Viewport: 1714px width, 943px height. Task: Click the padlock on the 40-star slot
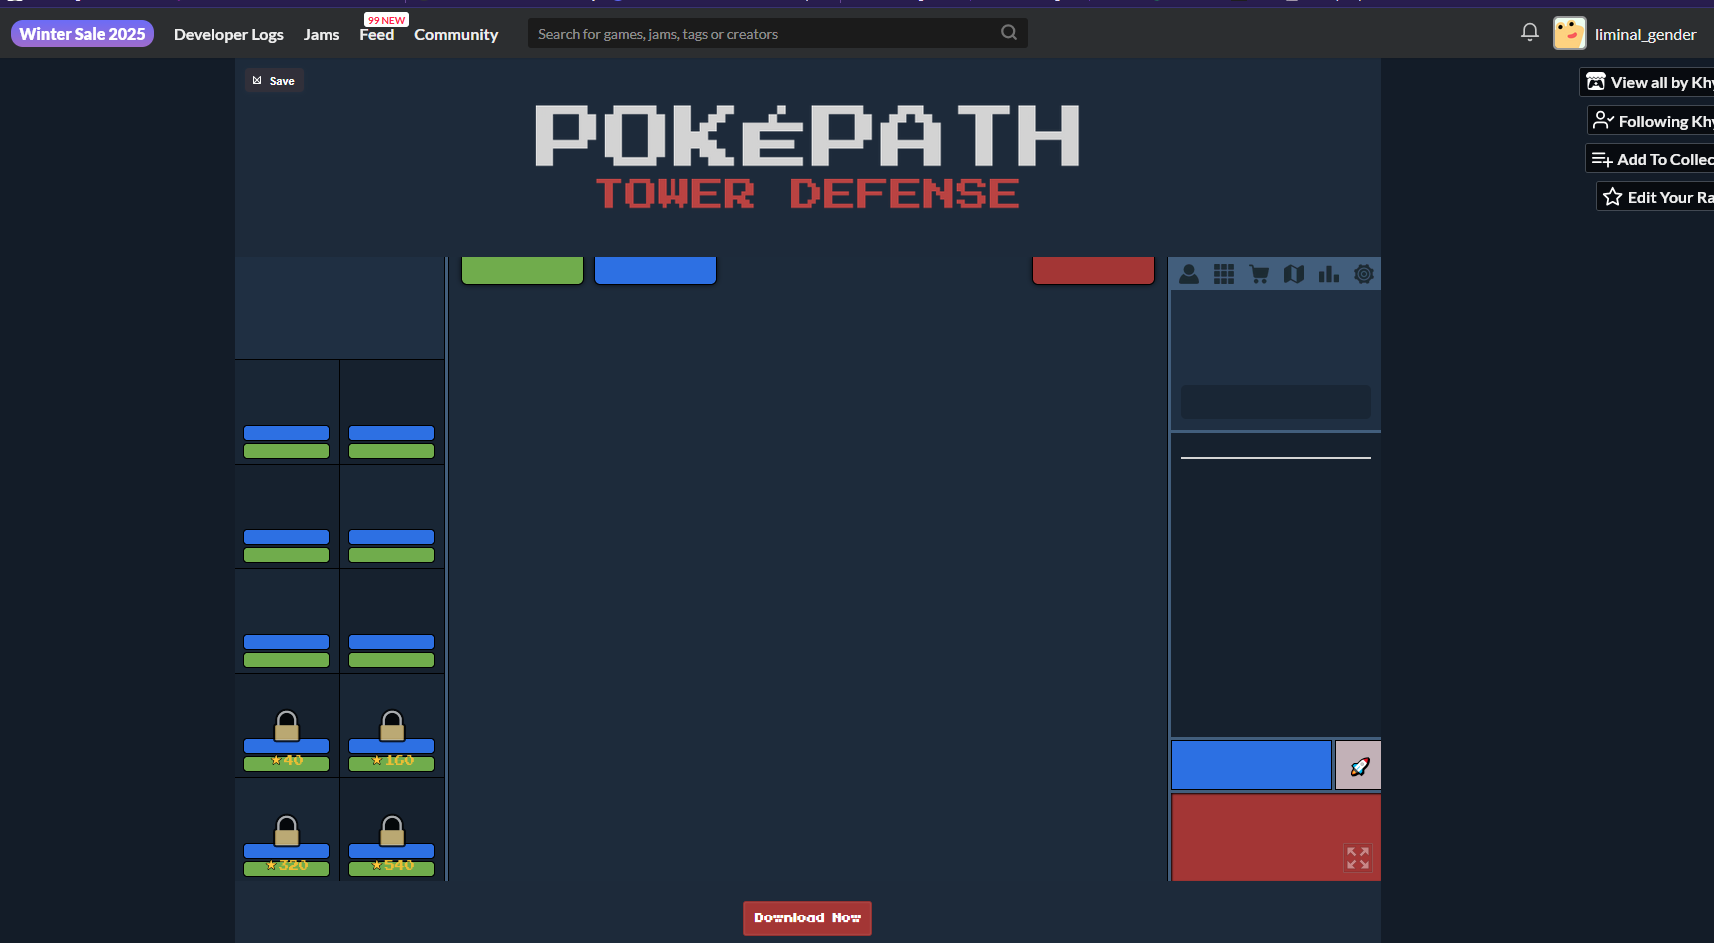coord(287,725)
